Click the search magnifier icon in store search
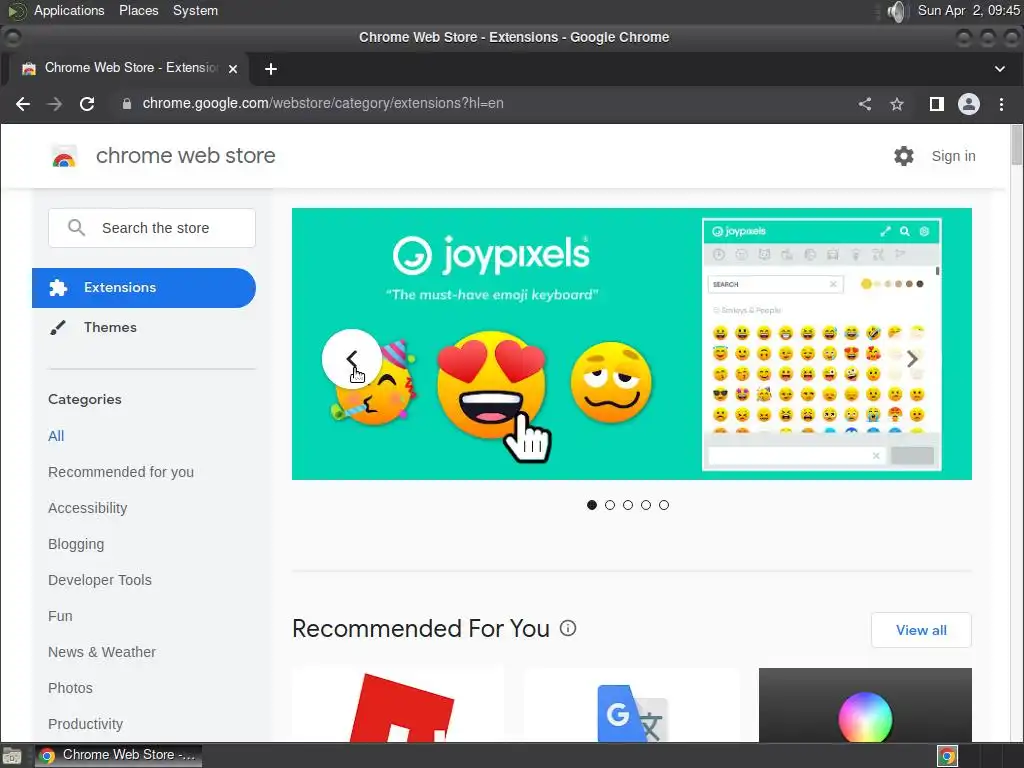 (x=76, y=227)
